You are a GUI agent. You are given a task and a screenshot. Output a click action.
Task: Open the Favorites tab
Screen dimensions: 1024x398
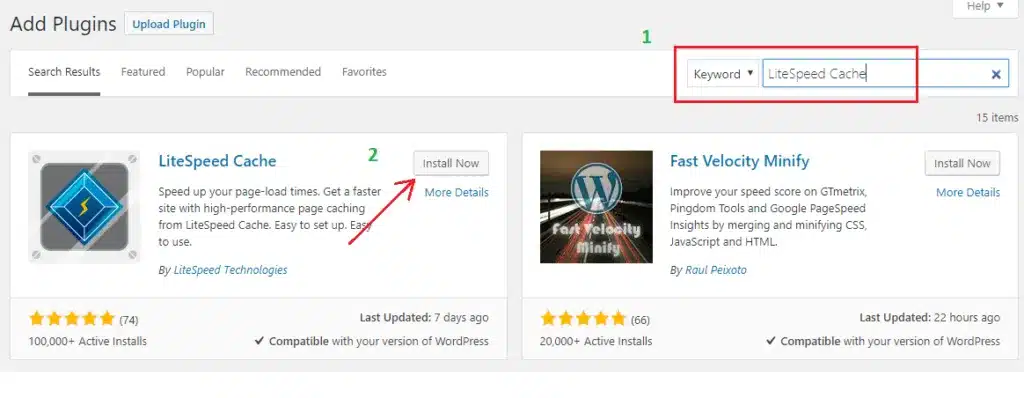(x=364, y=72)
